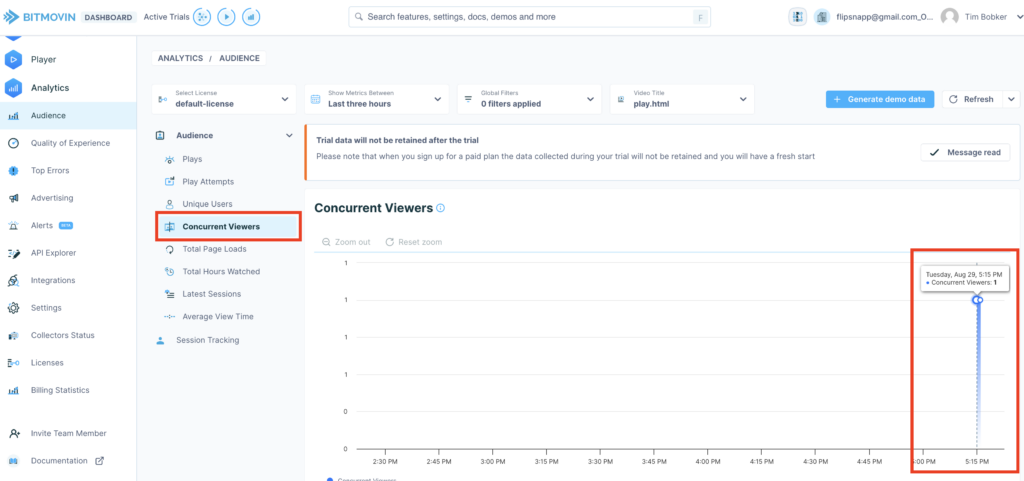Expand the Refresh options arrow
The image size is (1024, 481).
pos(1011,99)
